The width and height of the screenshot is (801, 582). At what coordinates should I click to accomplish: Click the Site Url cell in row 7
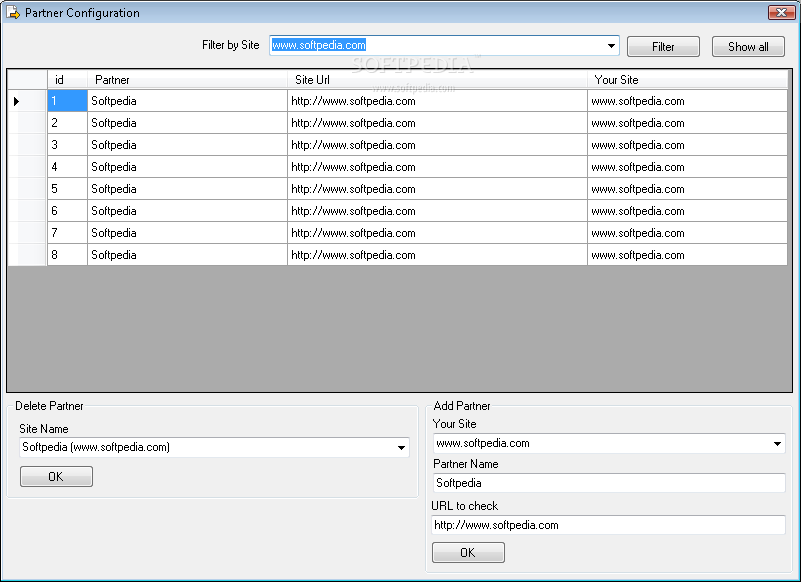(437, 233)
